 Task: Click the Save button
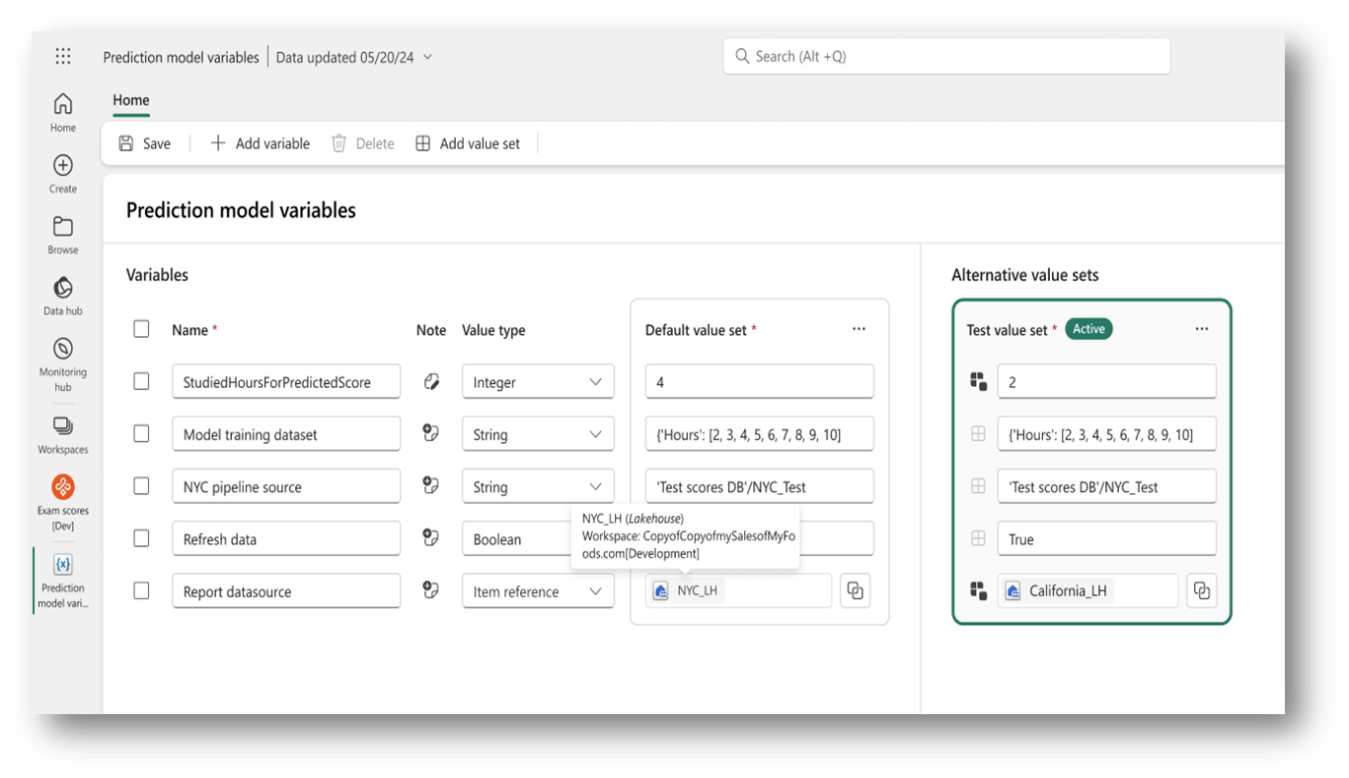(145, 144)
